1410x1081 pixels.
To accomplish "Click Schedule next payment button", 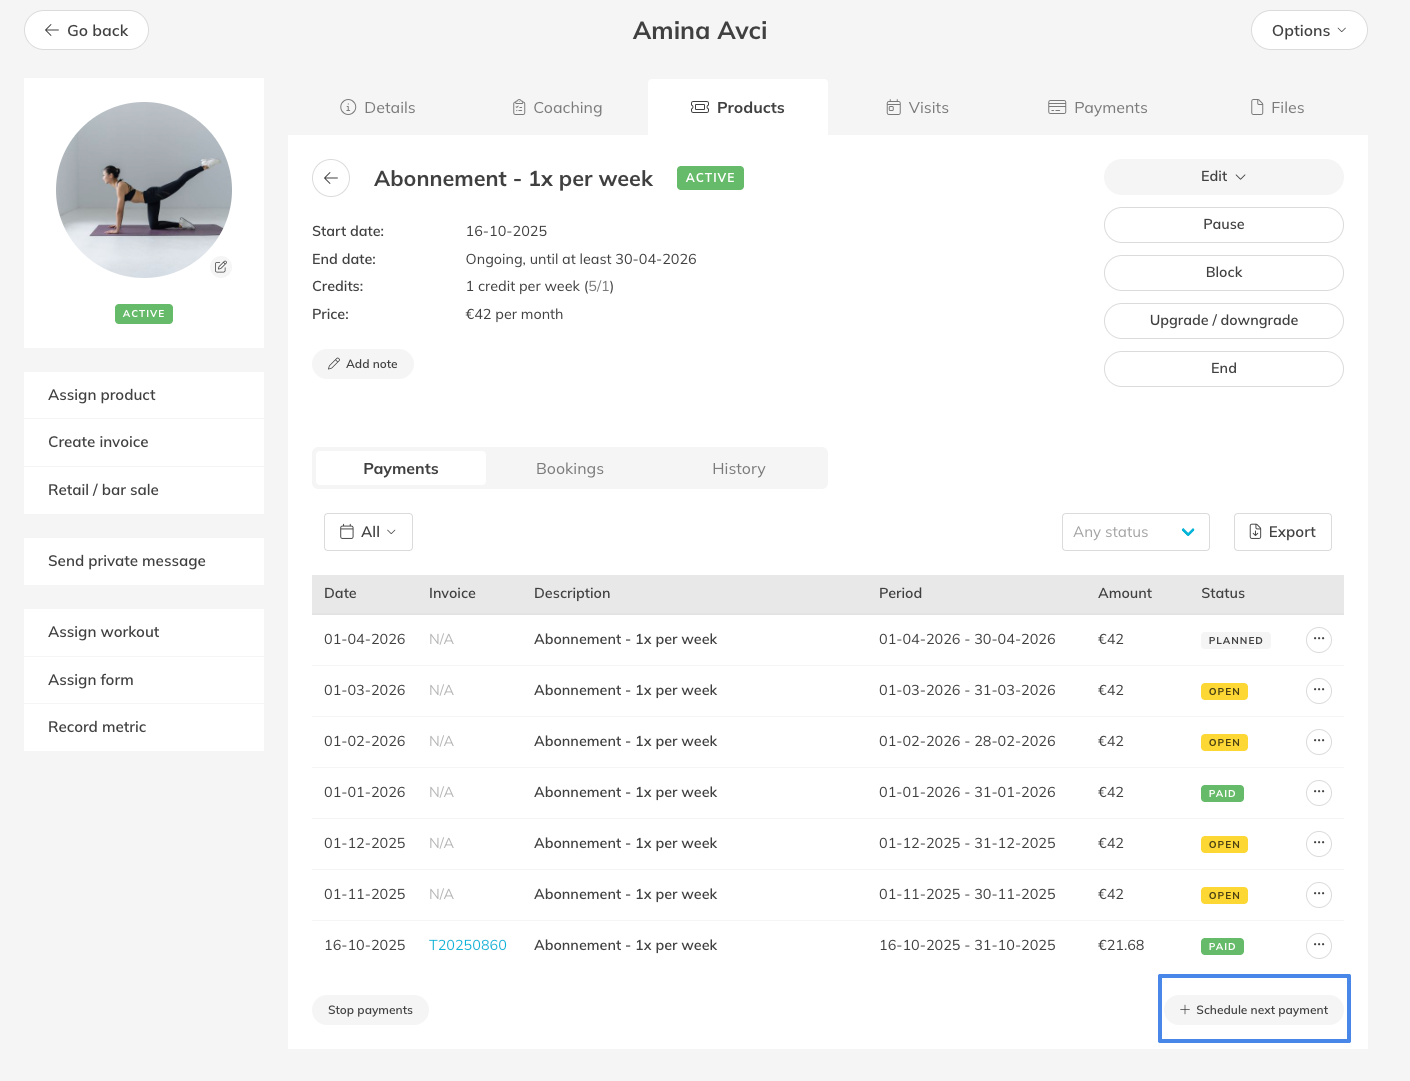I will (x=1253, y=1010).
